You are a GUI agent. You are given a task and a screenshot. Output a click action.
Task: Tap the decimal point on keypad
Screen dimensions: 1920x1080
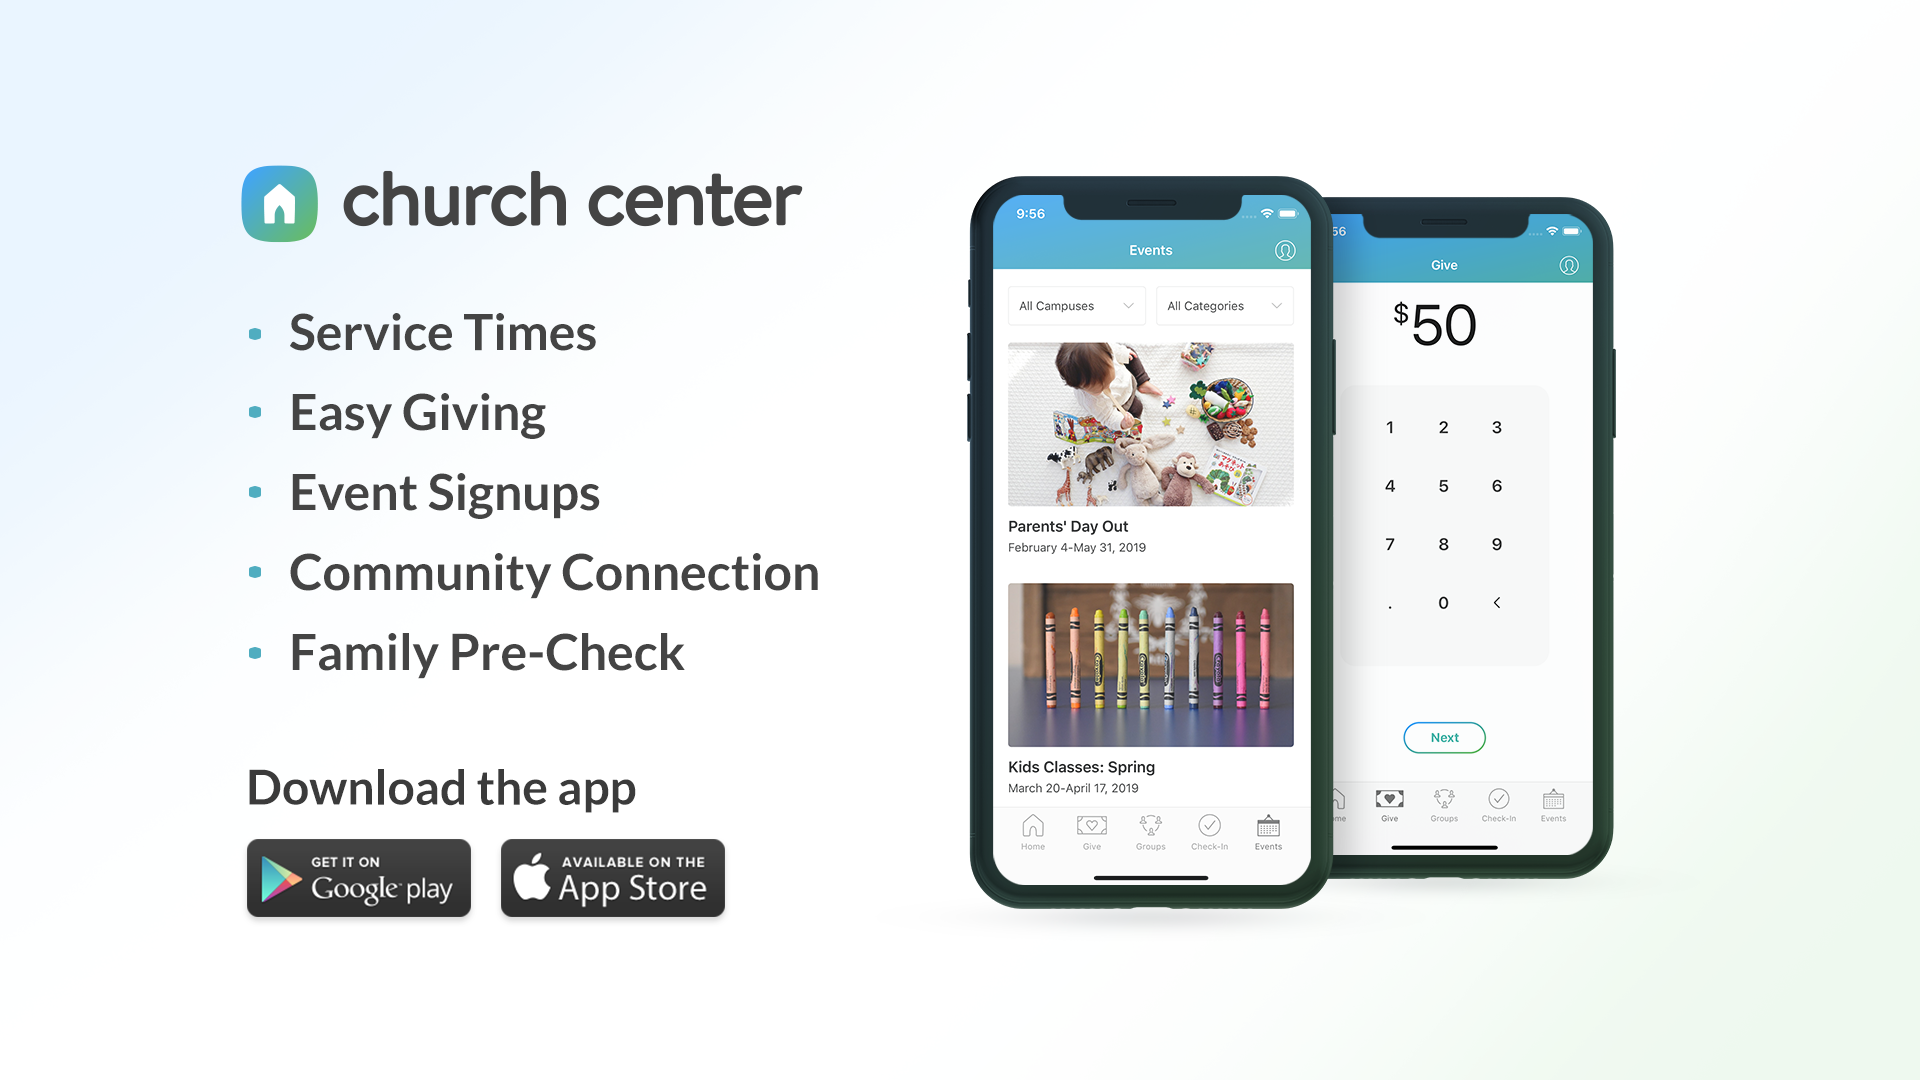pyautogui.click(x=1391, y=603)
